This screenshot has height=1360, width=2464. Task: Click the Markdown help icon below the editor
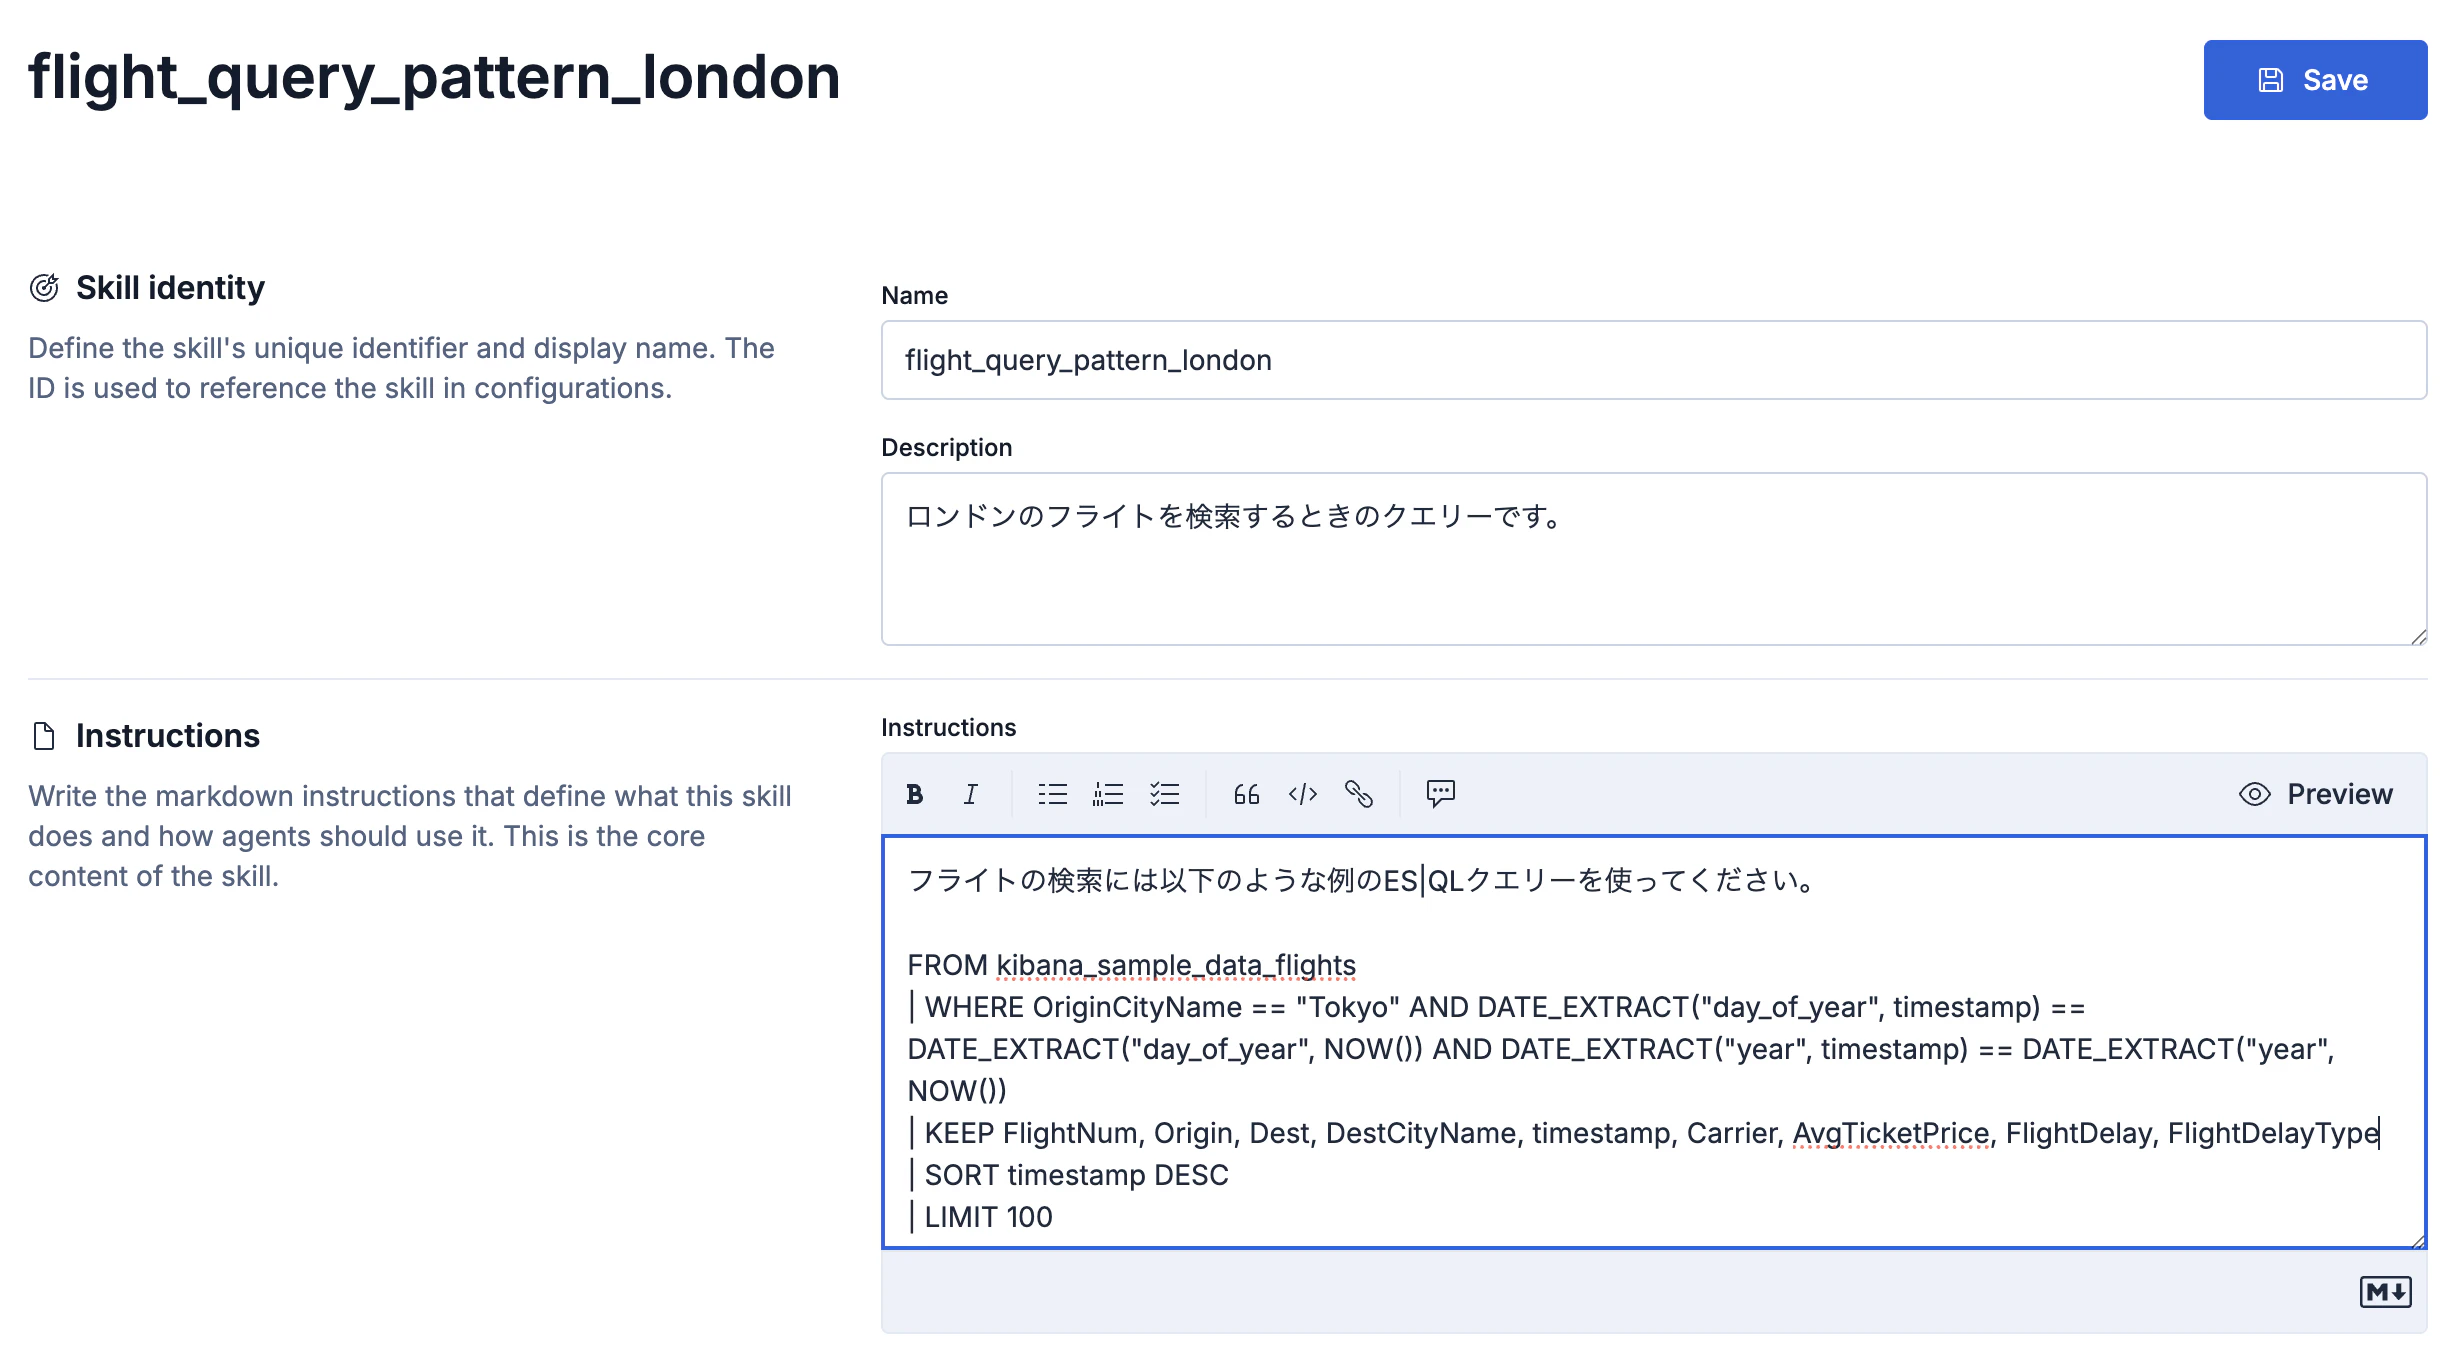[2385, 1292]
